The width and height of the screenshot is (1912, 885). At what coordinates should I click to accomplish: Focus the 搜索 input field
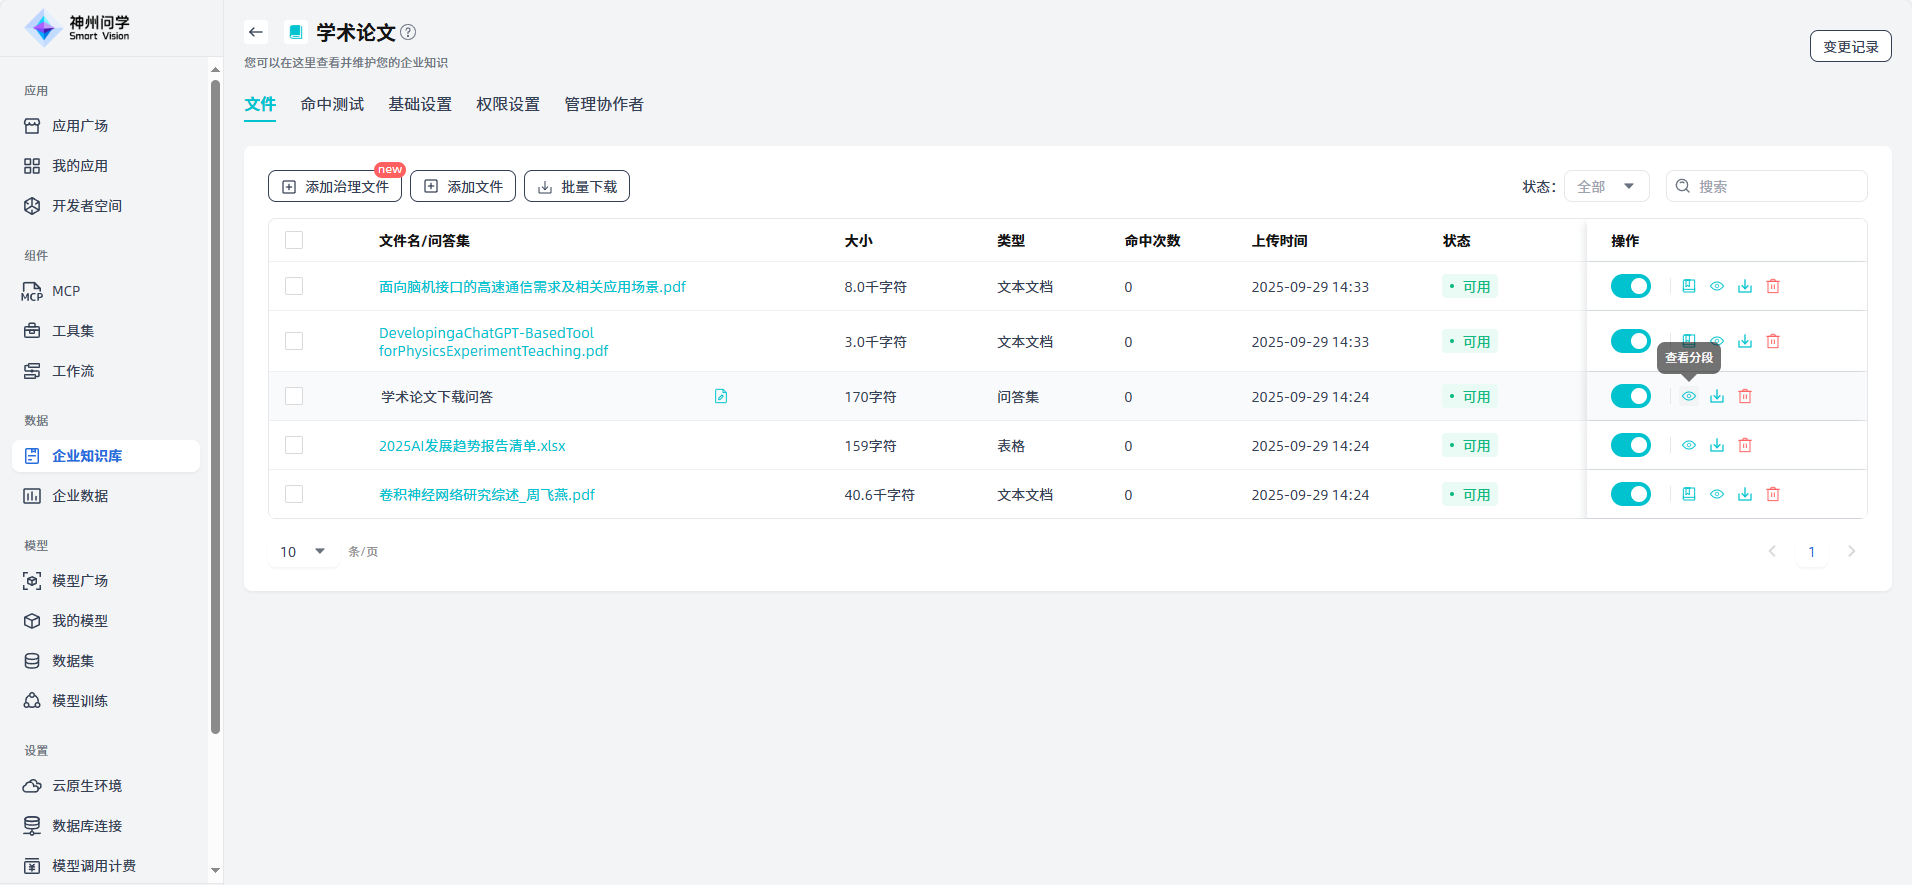1775,187
